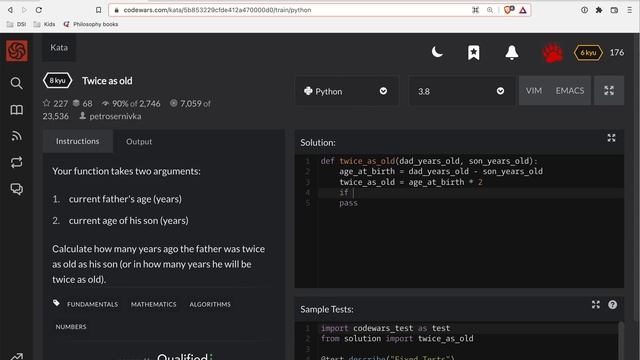Click the Brave shields icon in address bar

[509, 10]
